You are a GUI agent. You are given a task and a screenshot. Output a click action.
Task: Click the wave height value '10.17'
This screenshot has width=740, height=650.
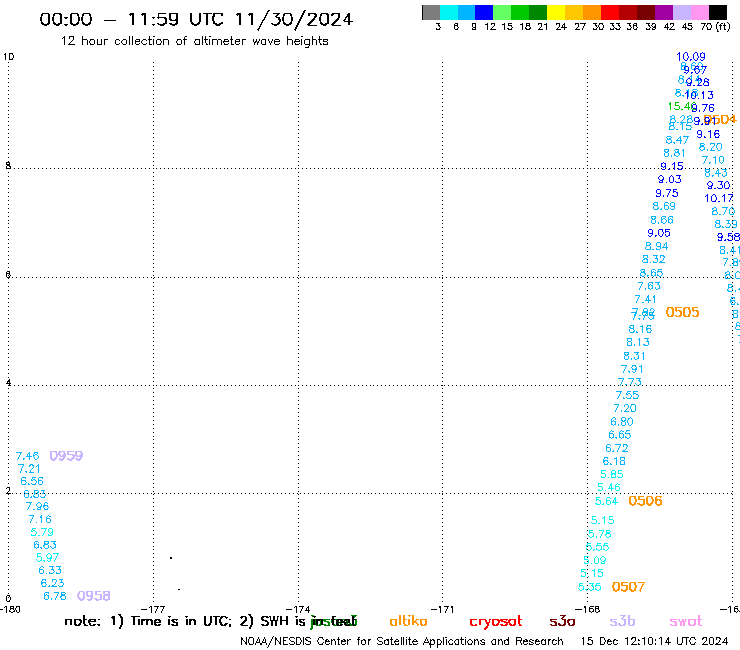(719, 198)
